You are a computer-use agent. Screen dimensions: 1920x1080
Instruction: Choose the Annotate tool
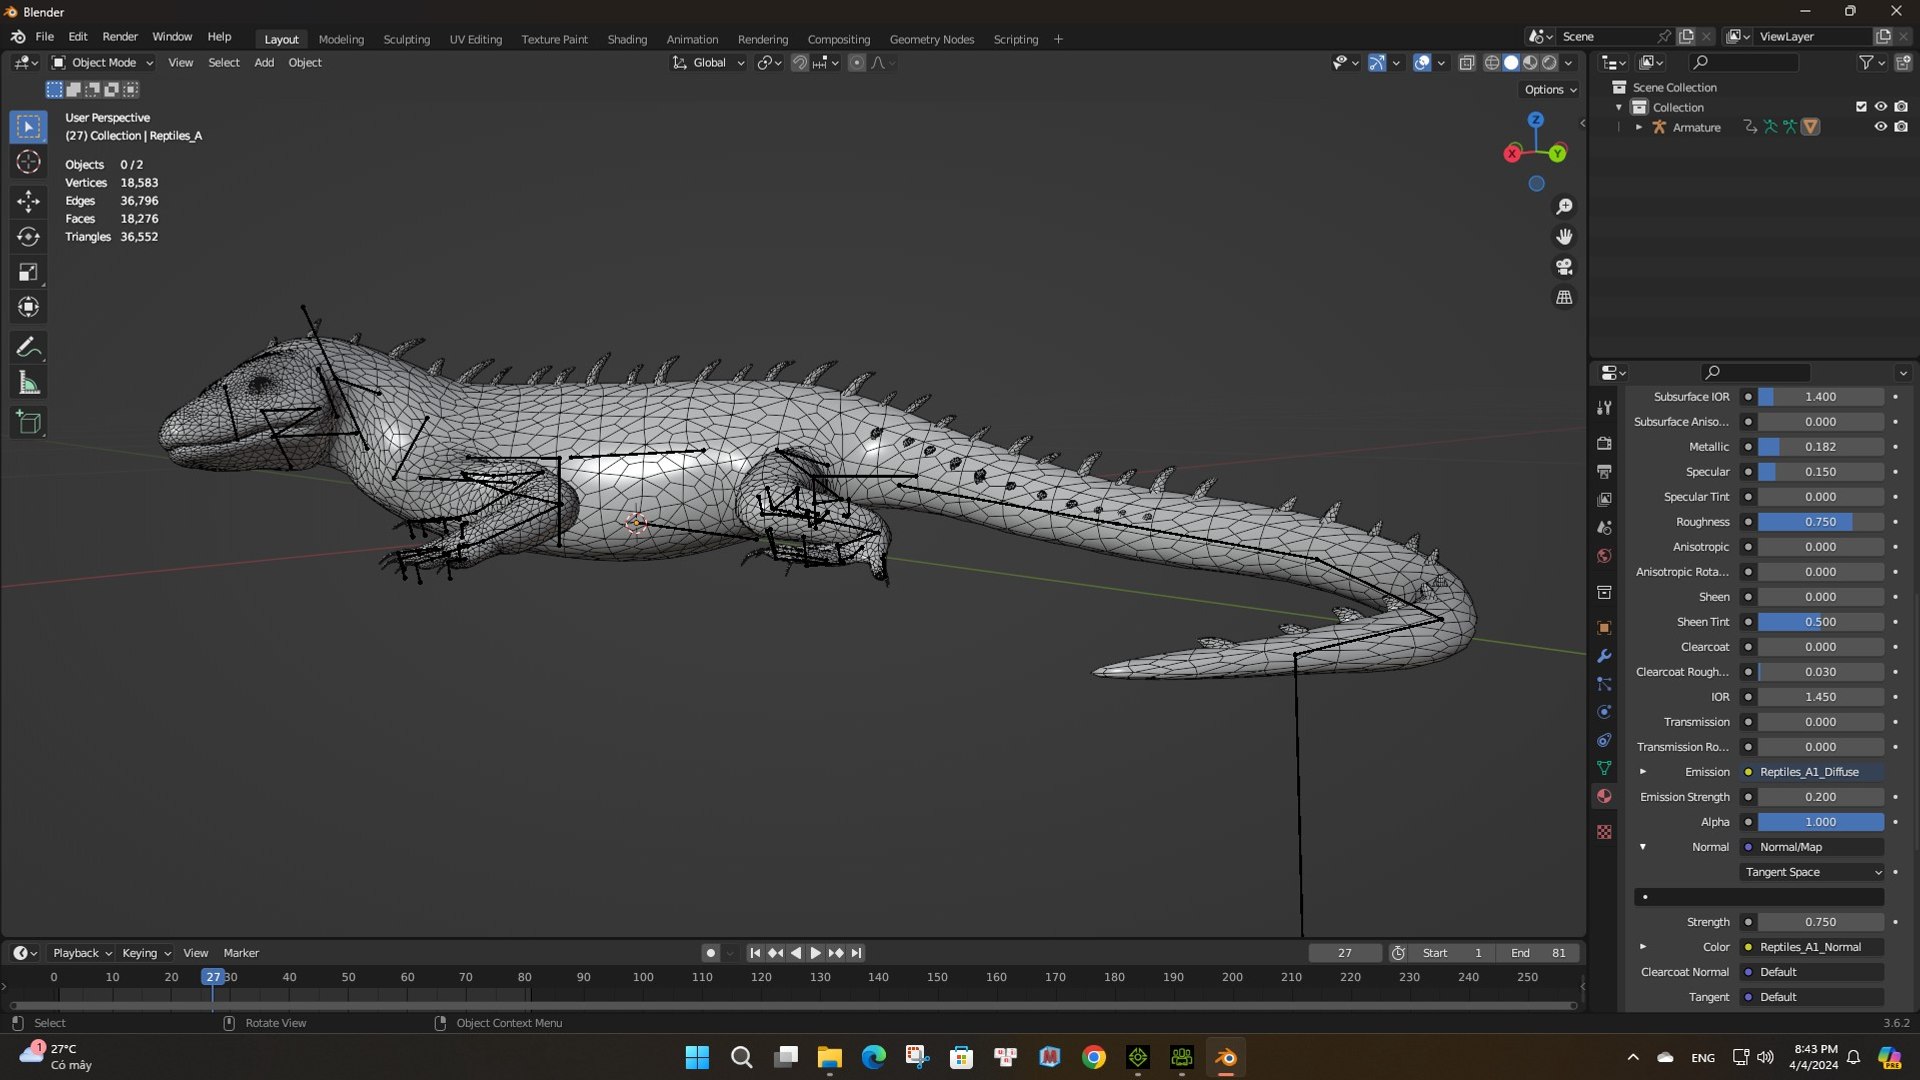(x=28, y=348)
